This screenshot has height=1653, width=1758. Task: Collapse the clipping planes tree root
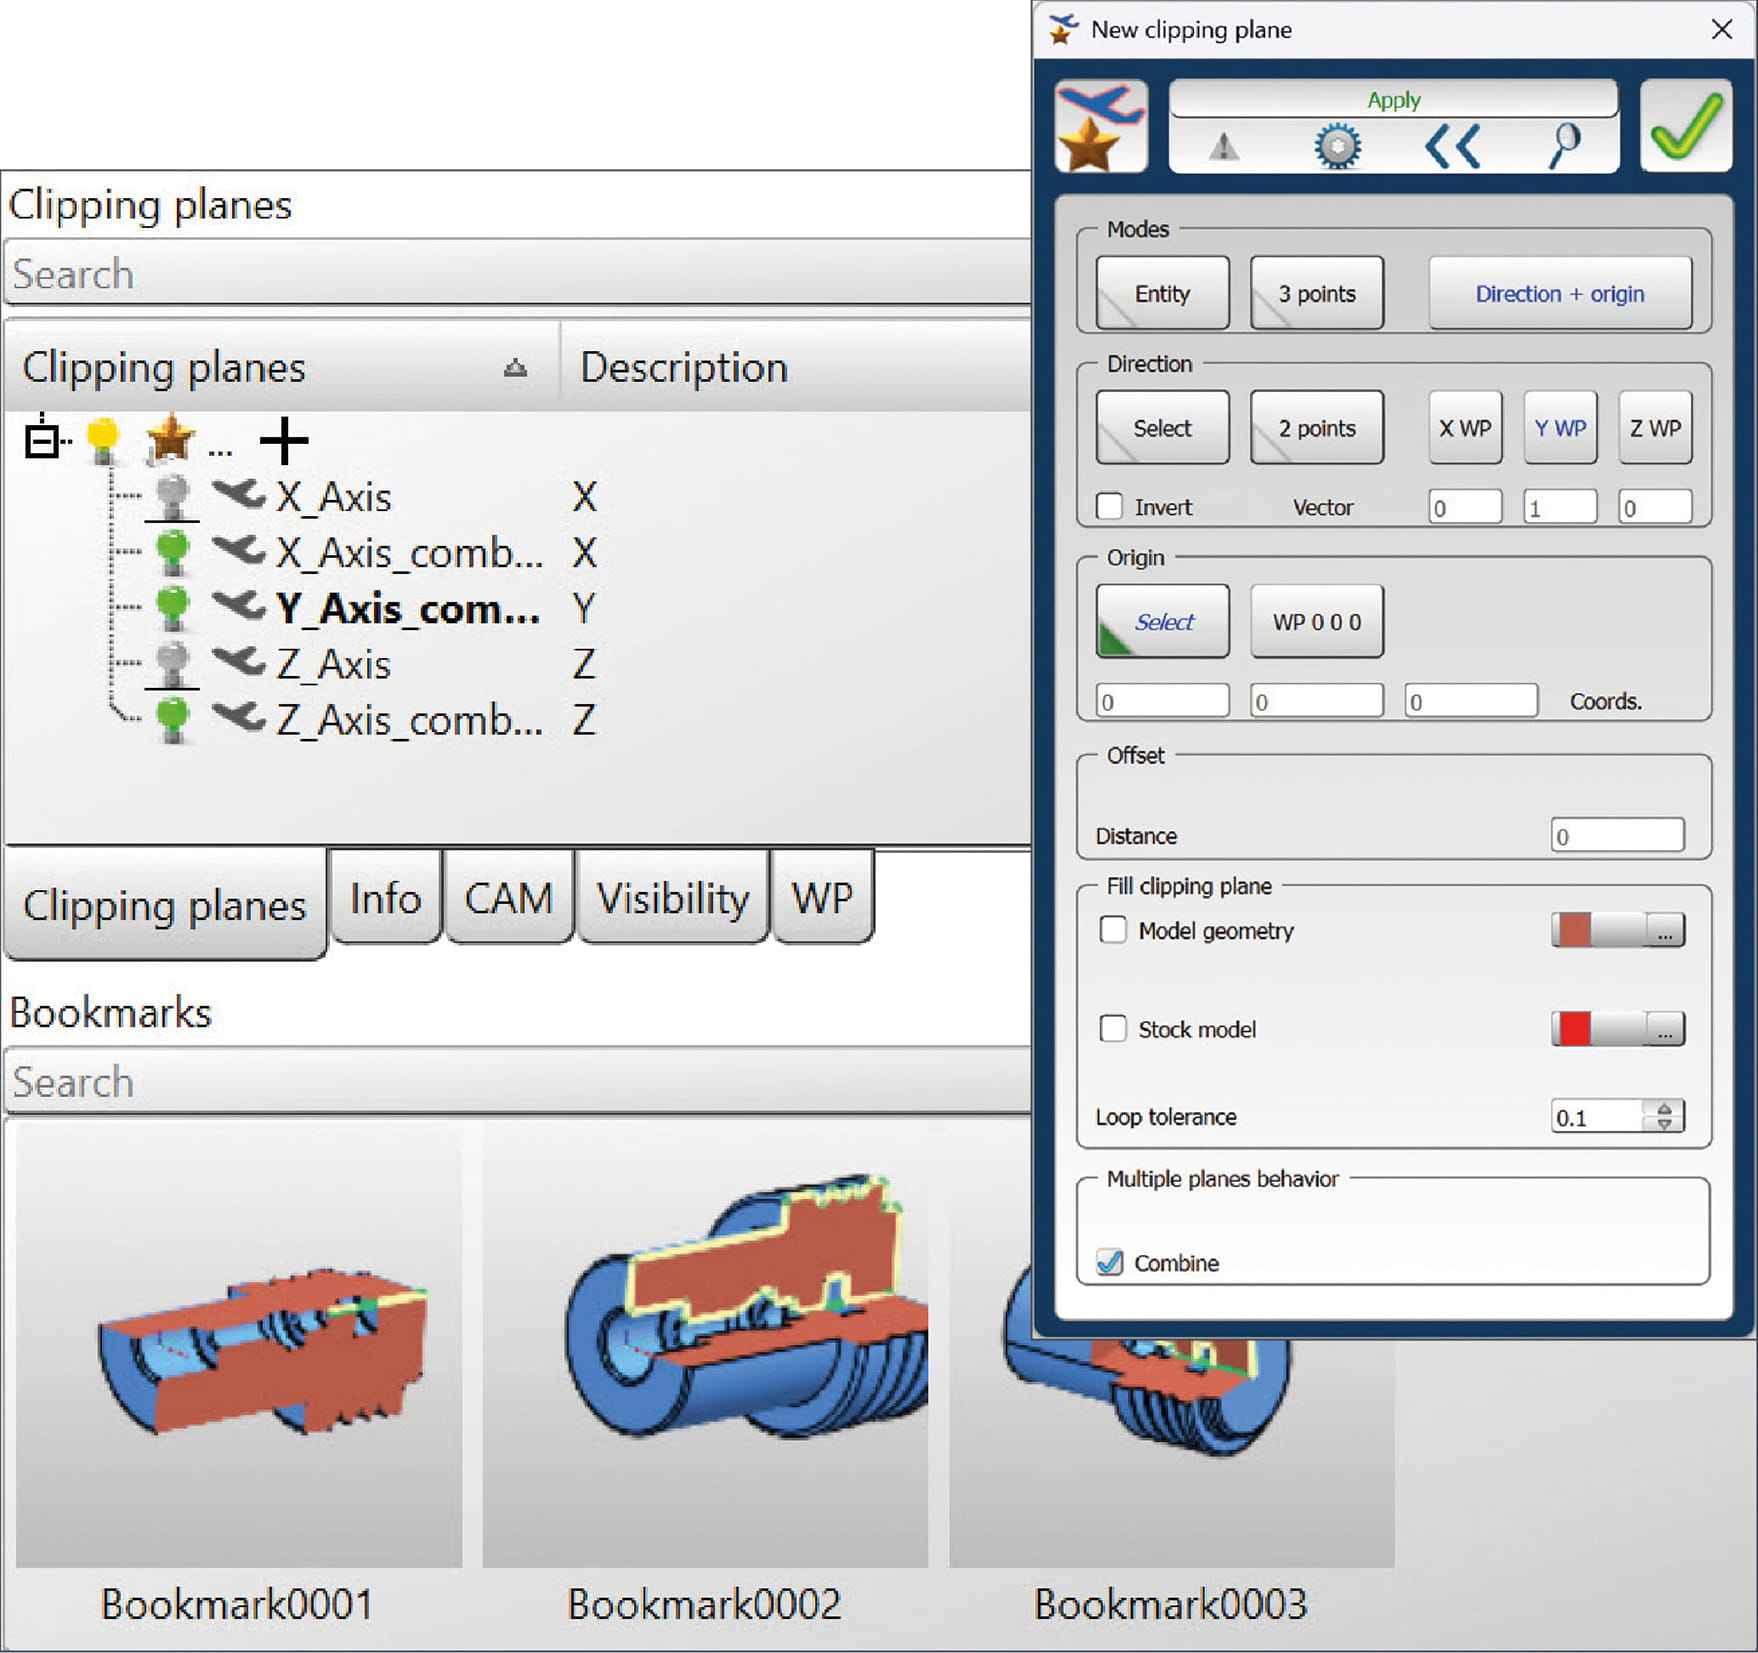click(x=42, y=440)
